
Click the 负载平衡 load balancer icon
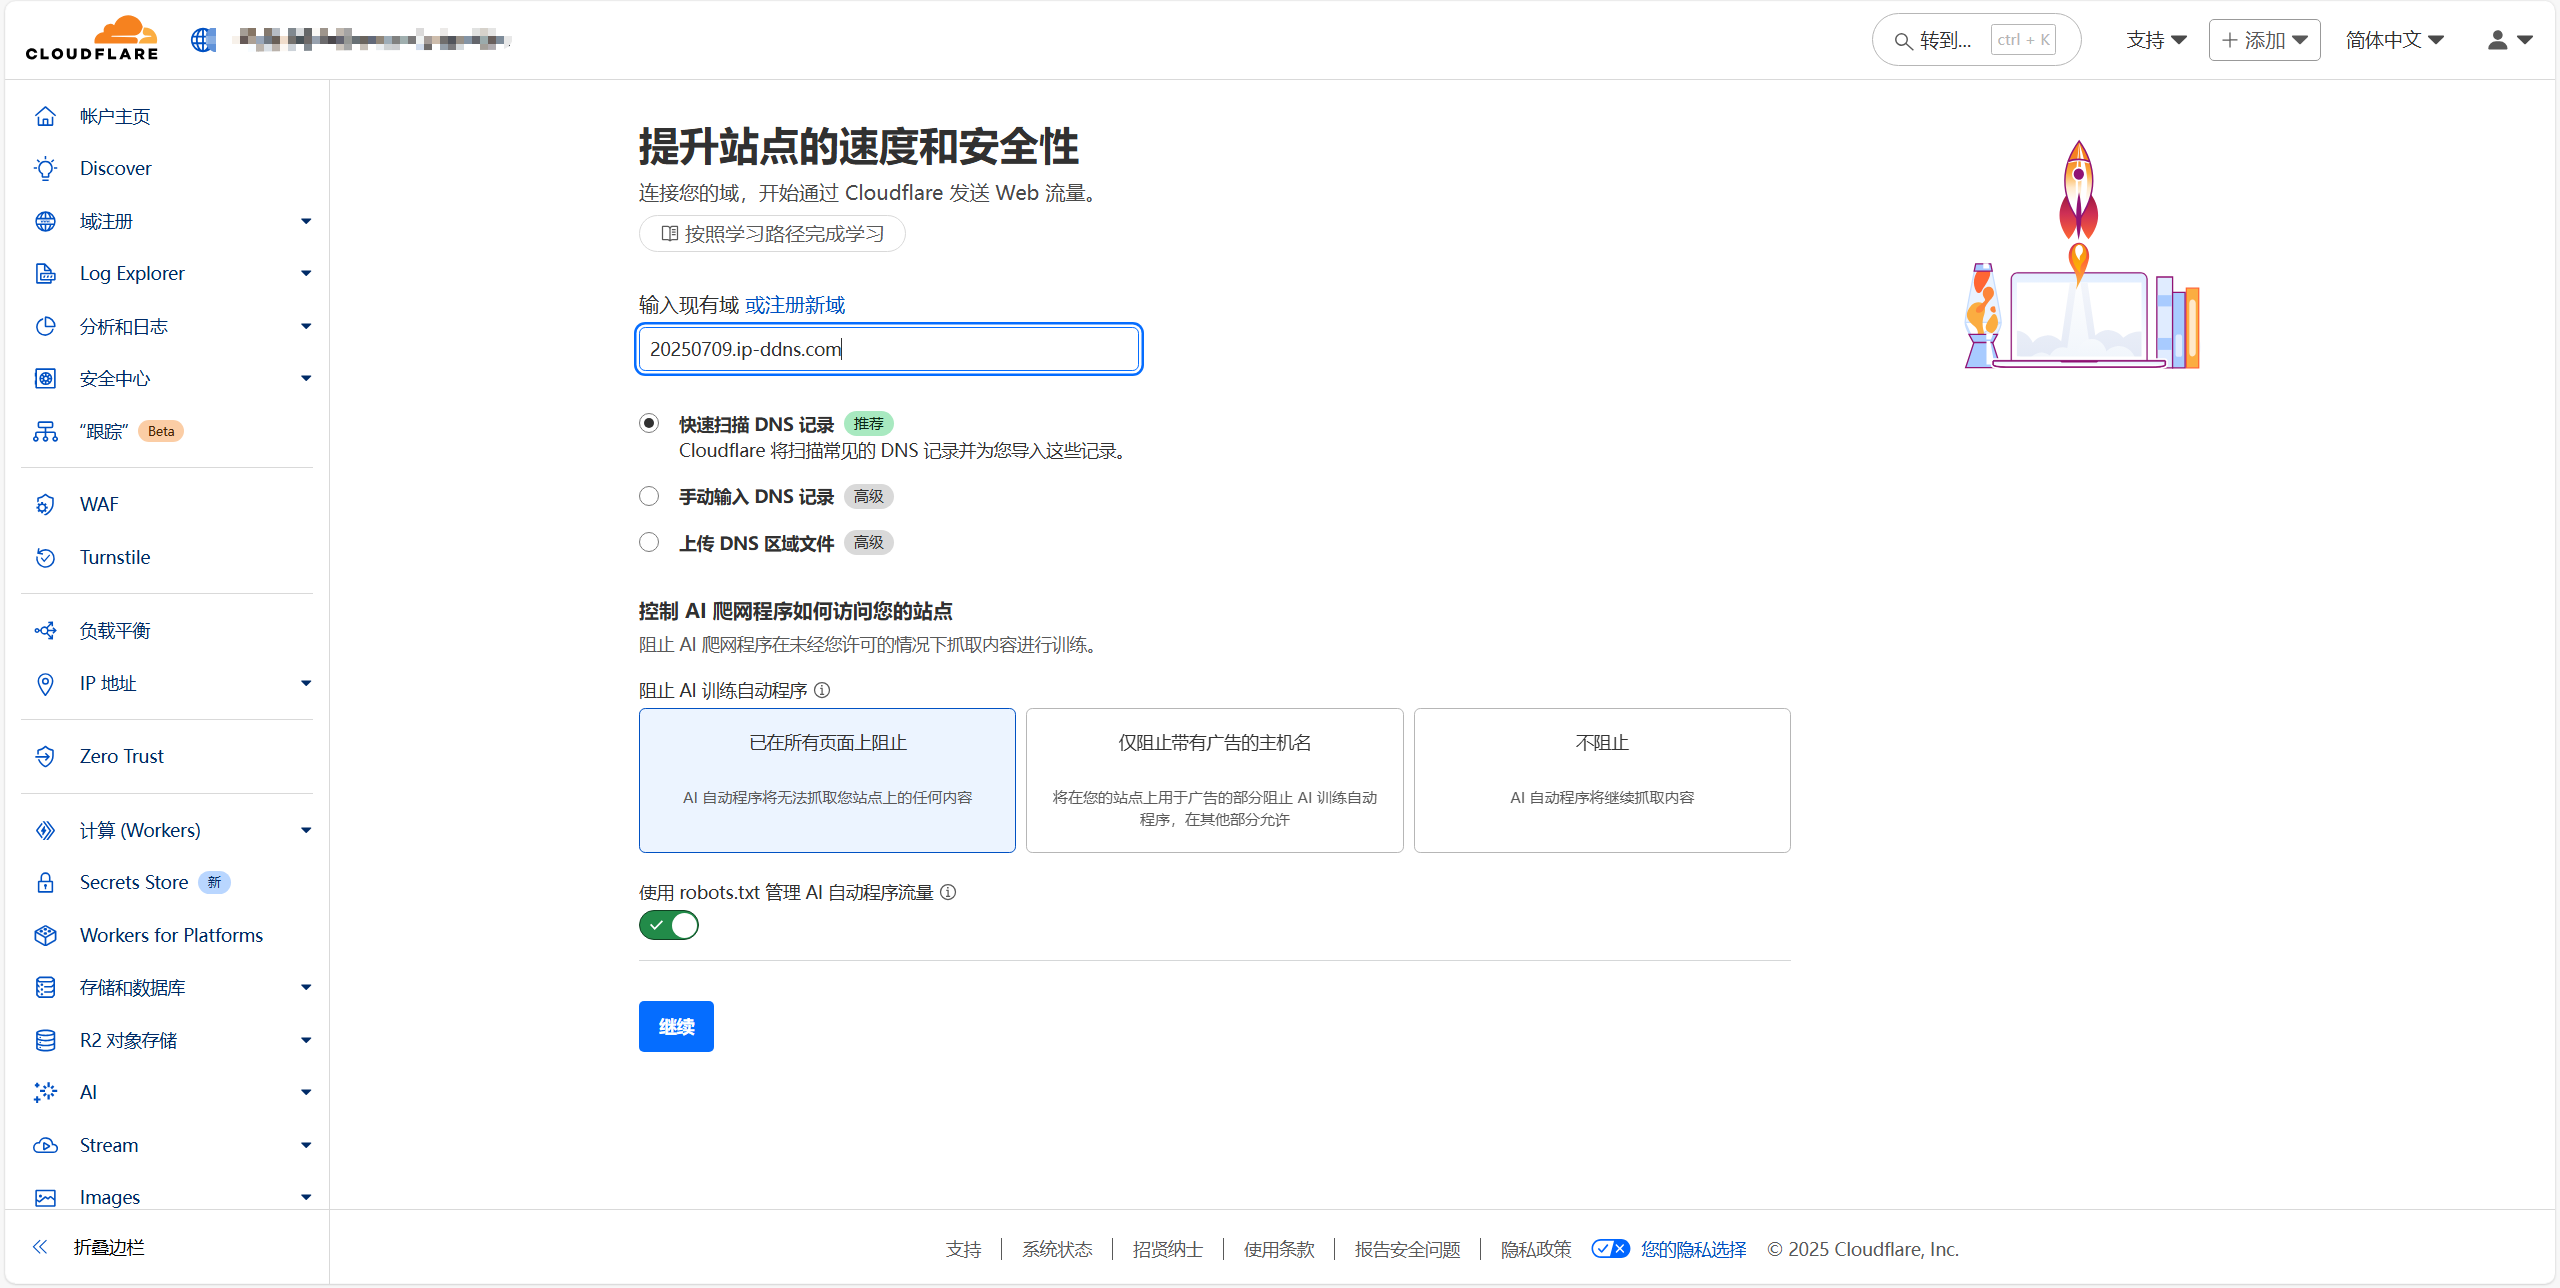pyautogui.click(x=45, y=630)
